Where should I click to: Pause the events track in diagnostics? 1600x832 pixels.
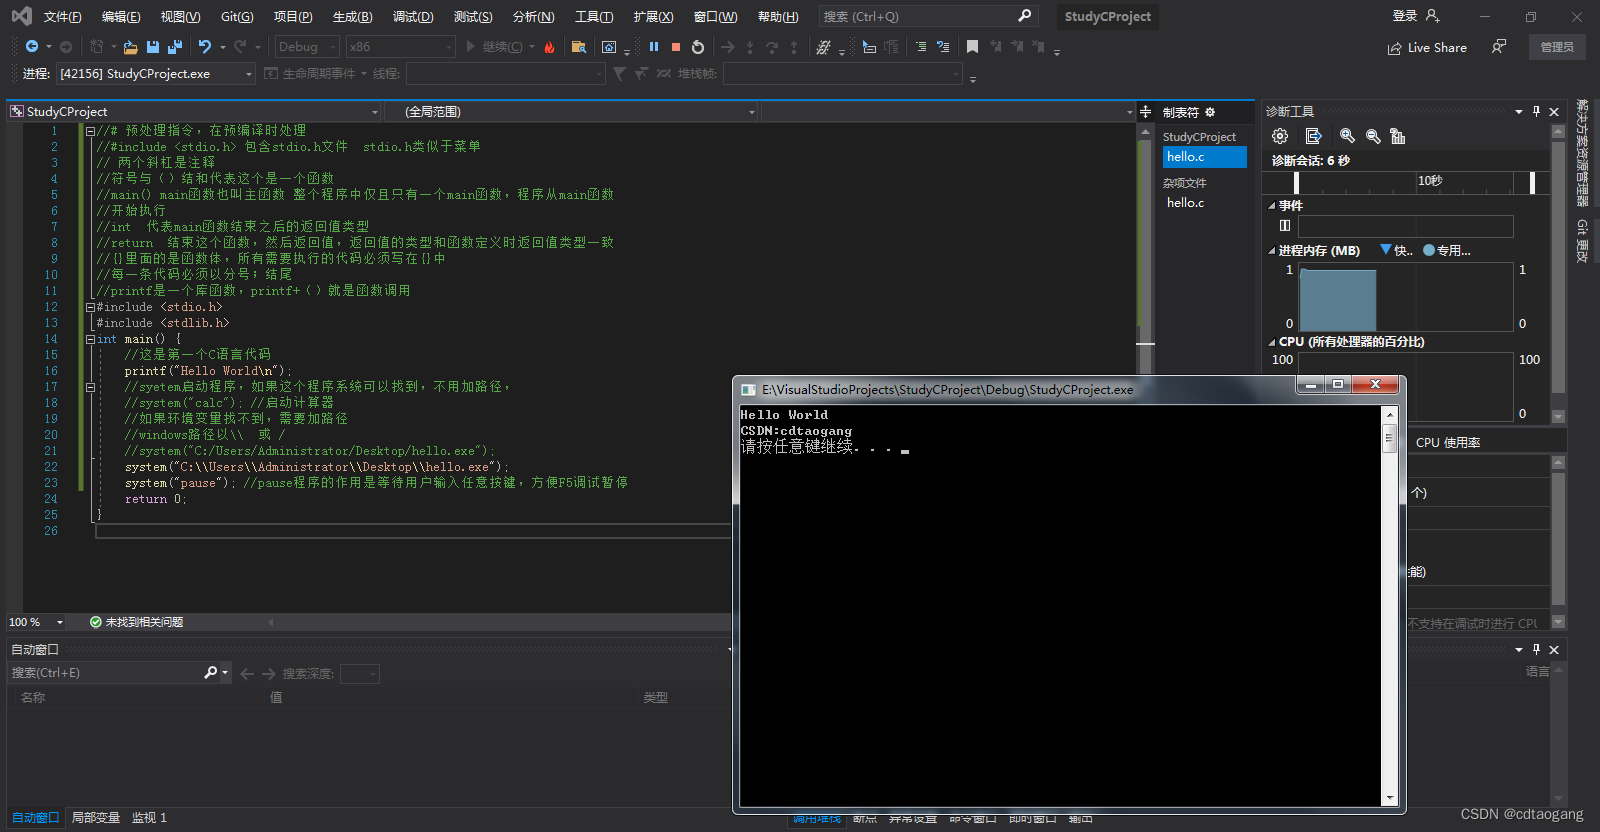click(1285, 225)
